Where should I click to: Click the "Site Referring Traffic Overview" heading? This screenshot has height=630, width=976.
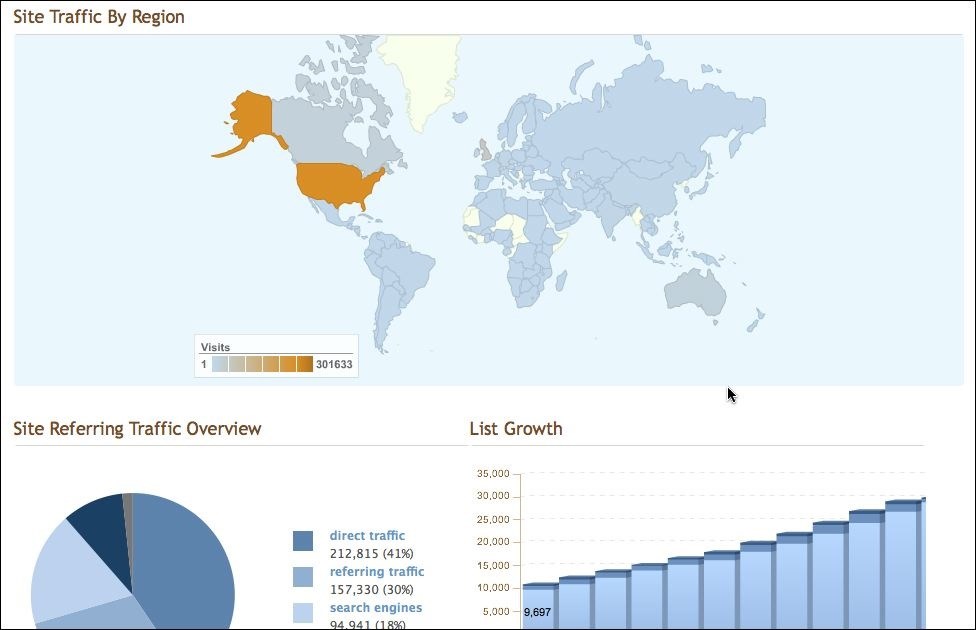pyautogui.click(x=138, y=429)
